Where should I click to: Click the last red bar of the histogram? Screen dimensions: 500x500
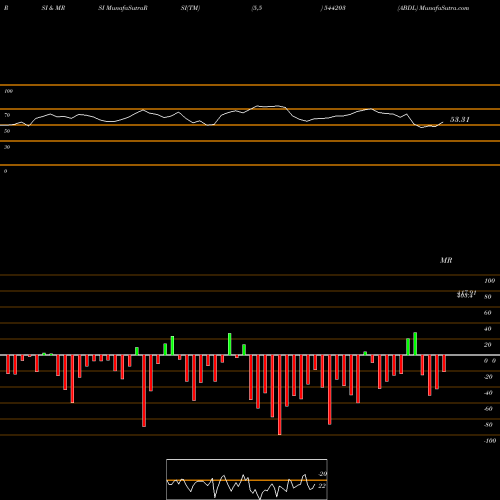click(x=444, y=363)
